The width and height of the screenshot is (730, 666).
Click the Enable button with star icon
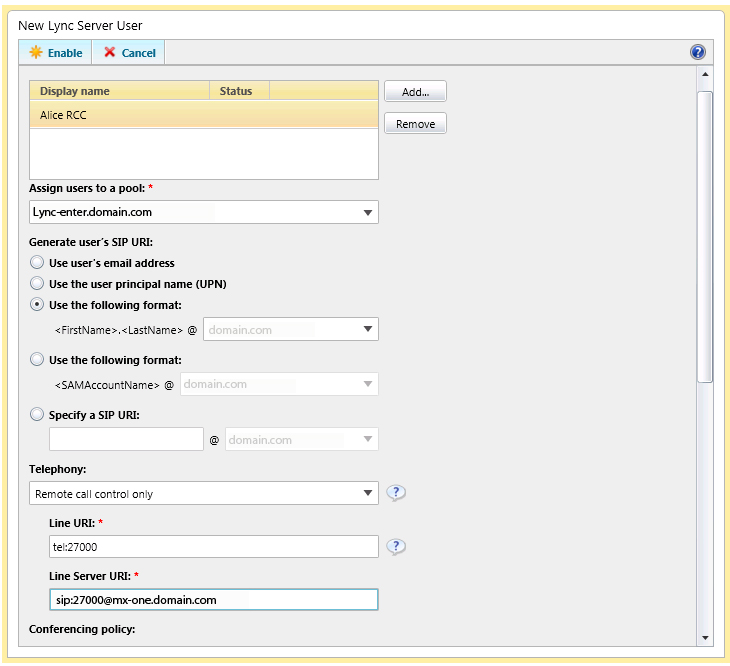tap(56, 53)
